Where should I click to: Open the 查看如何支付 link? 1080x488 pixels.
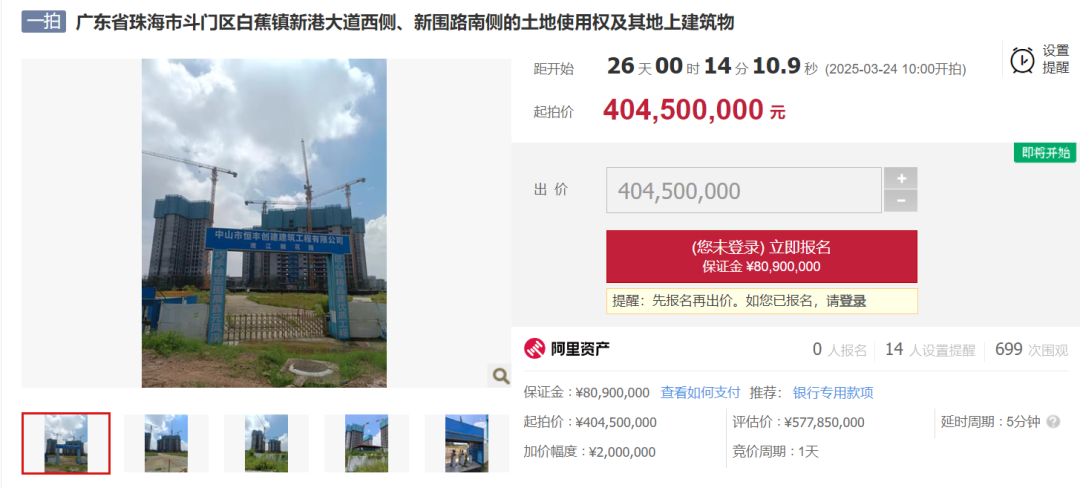(x=700, y=393)
